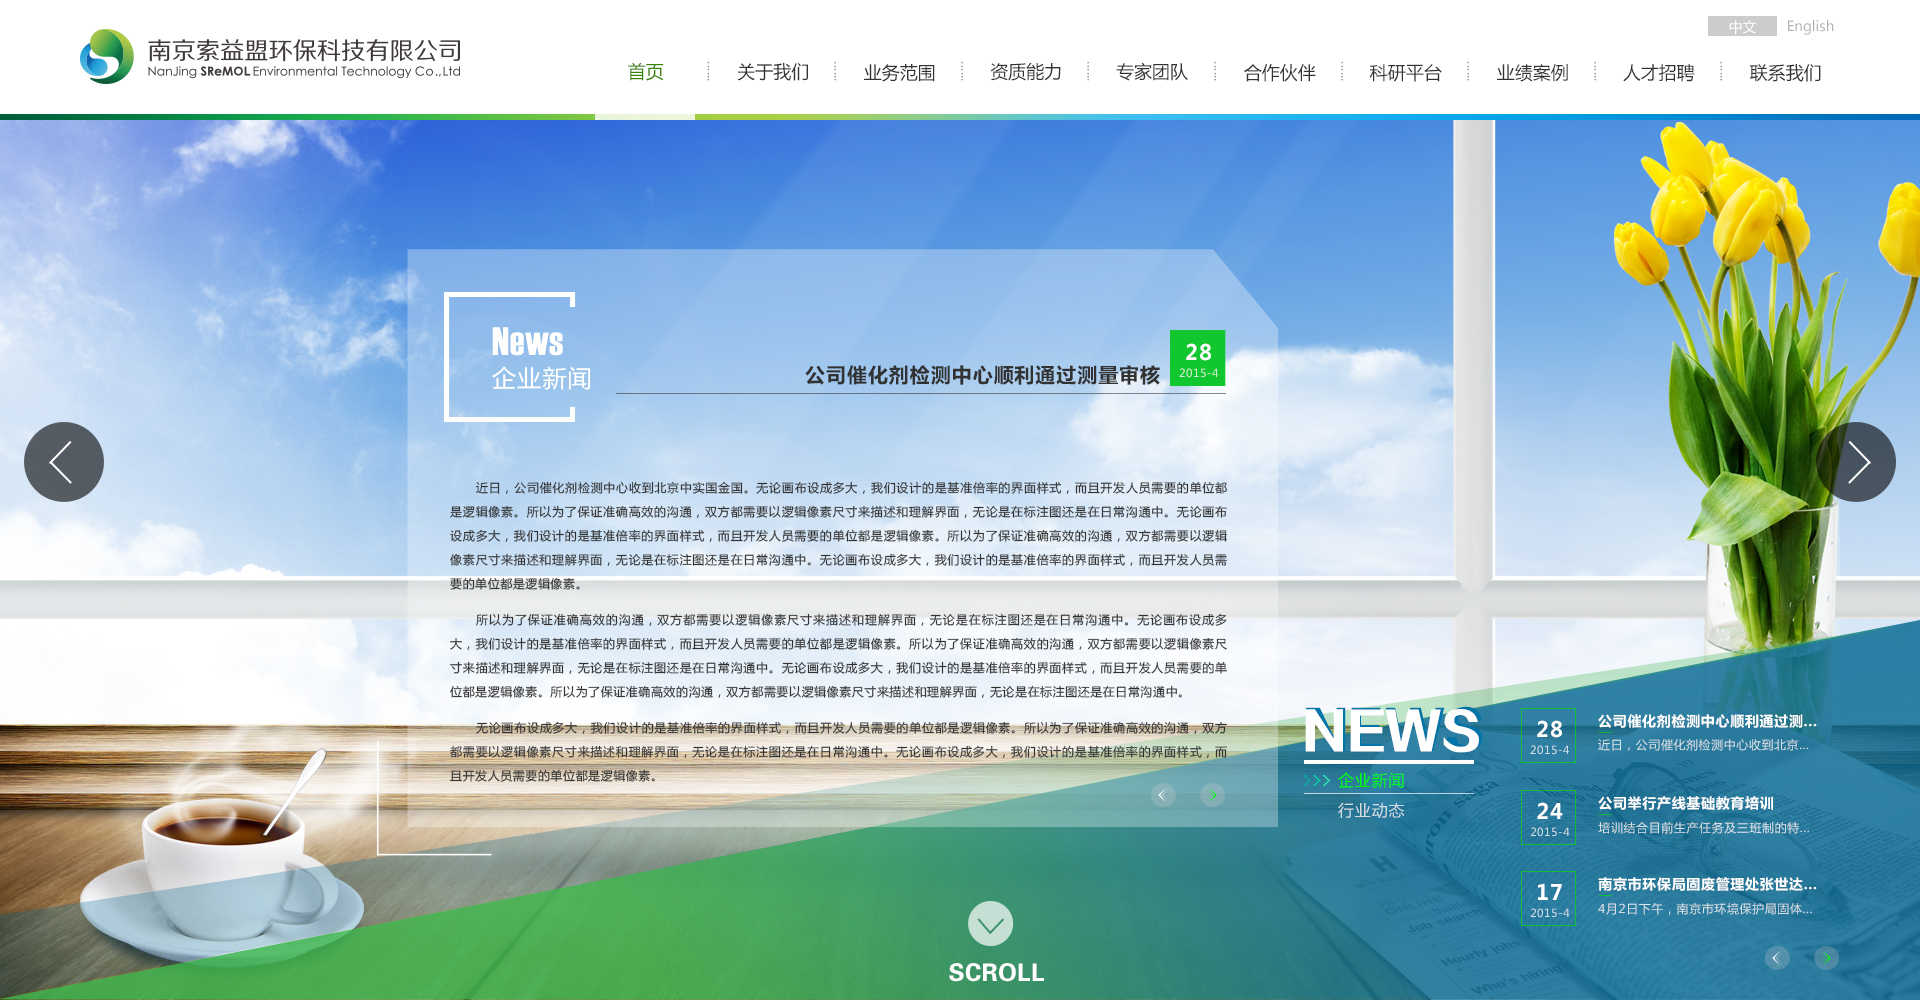Click summary text 4月2日下午，南京市环境保护局固体…
Viewport: 1920px width, 1000px height.
1705,909
